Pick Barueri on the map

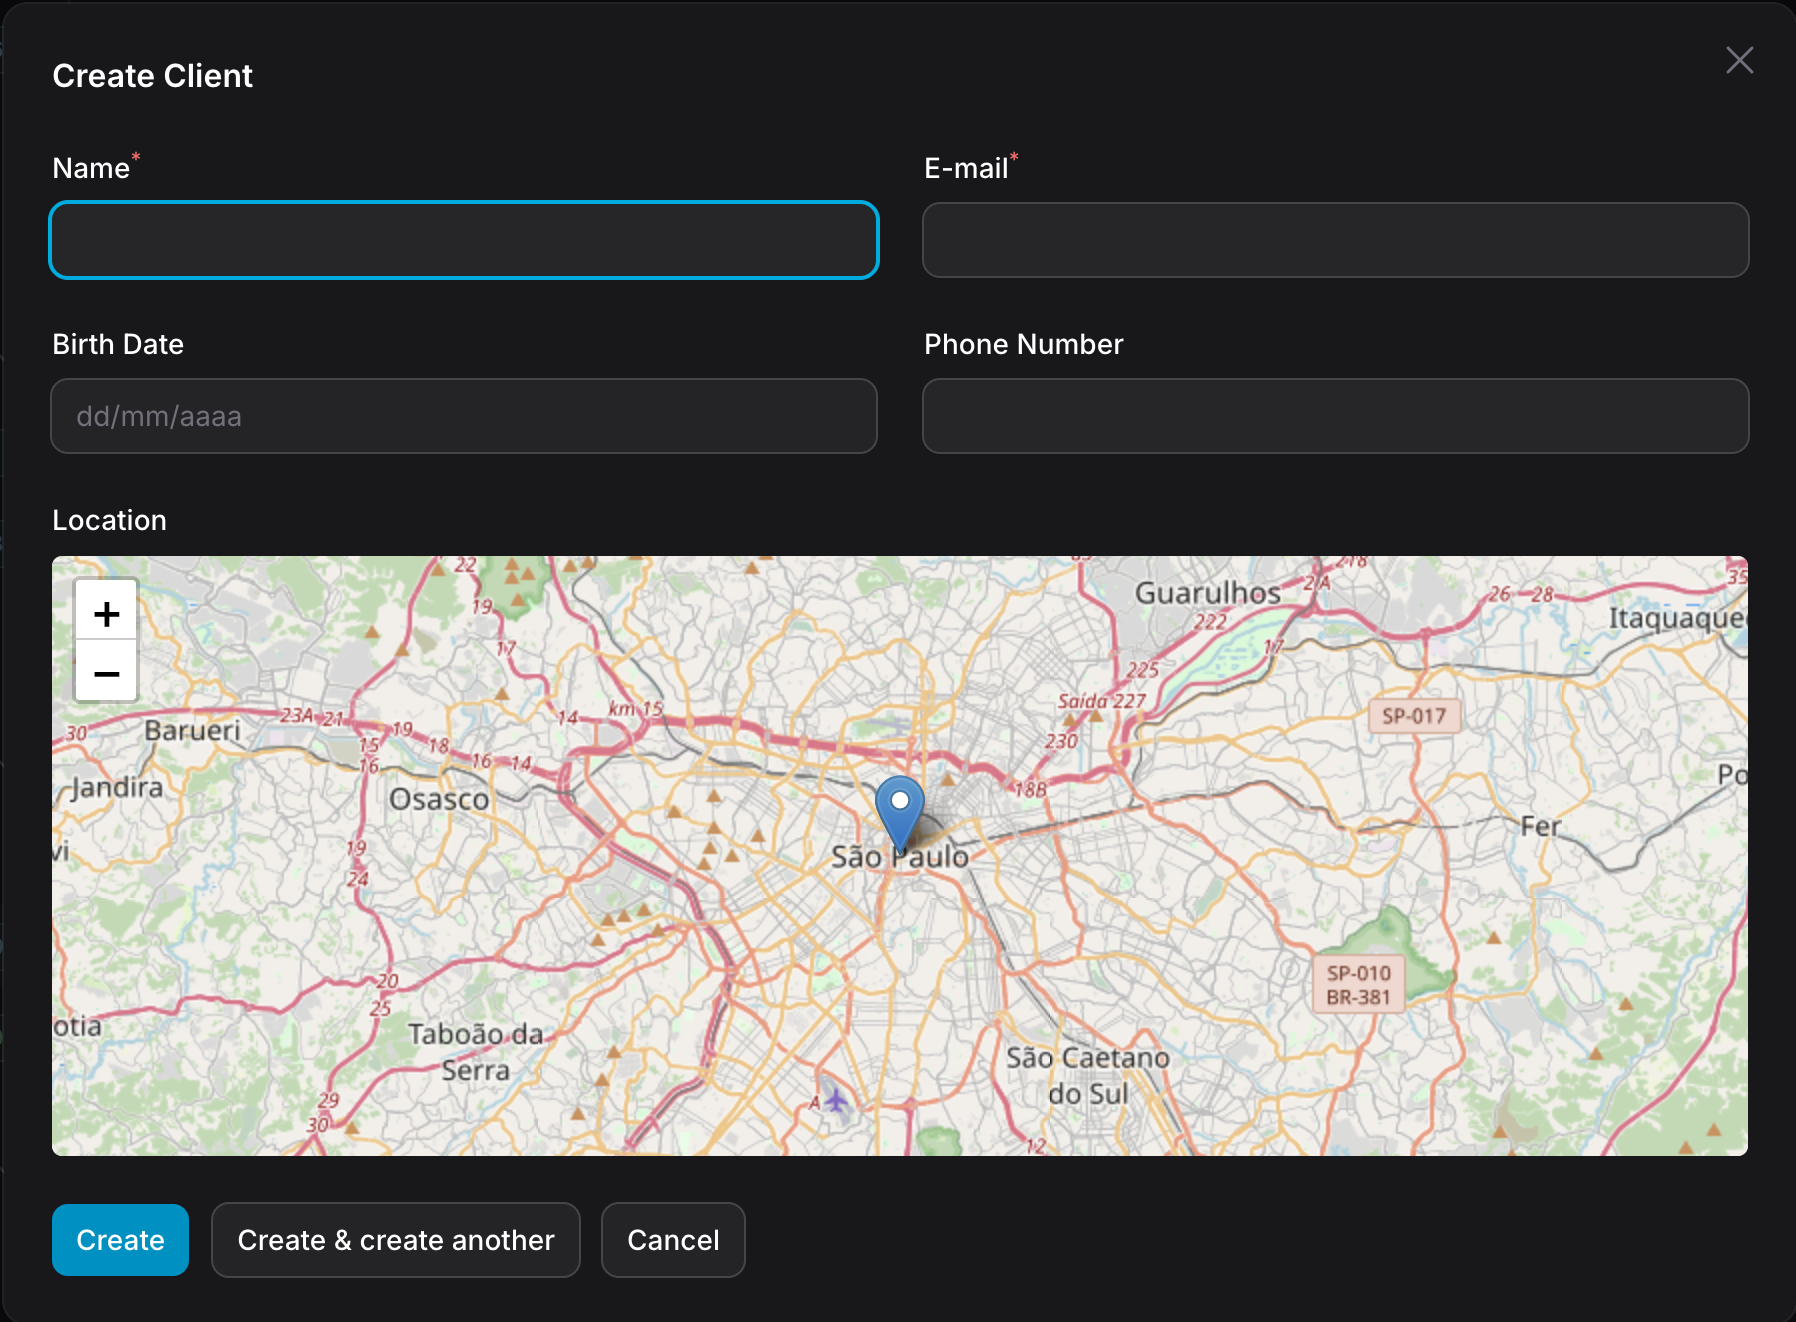pos(192,730)
